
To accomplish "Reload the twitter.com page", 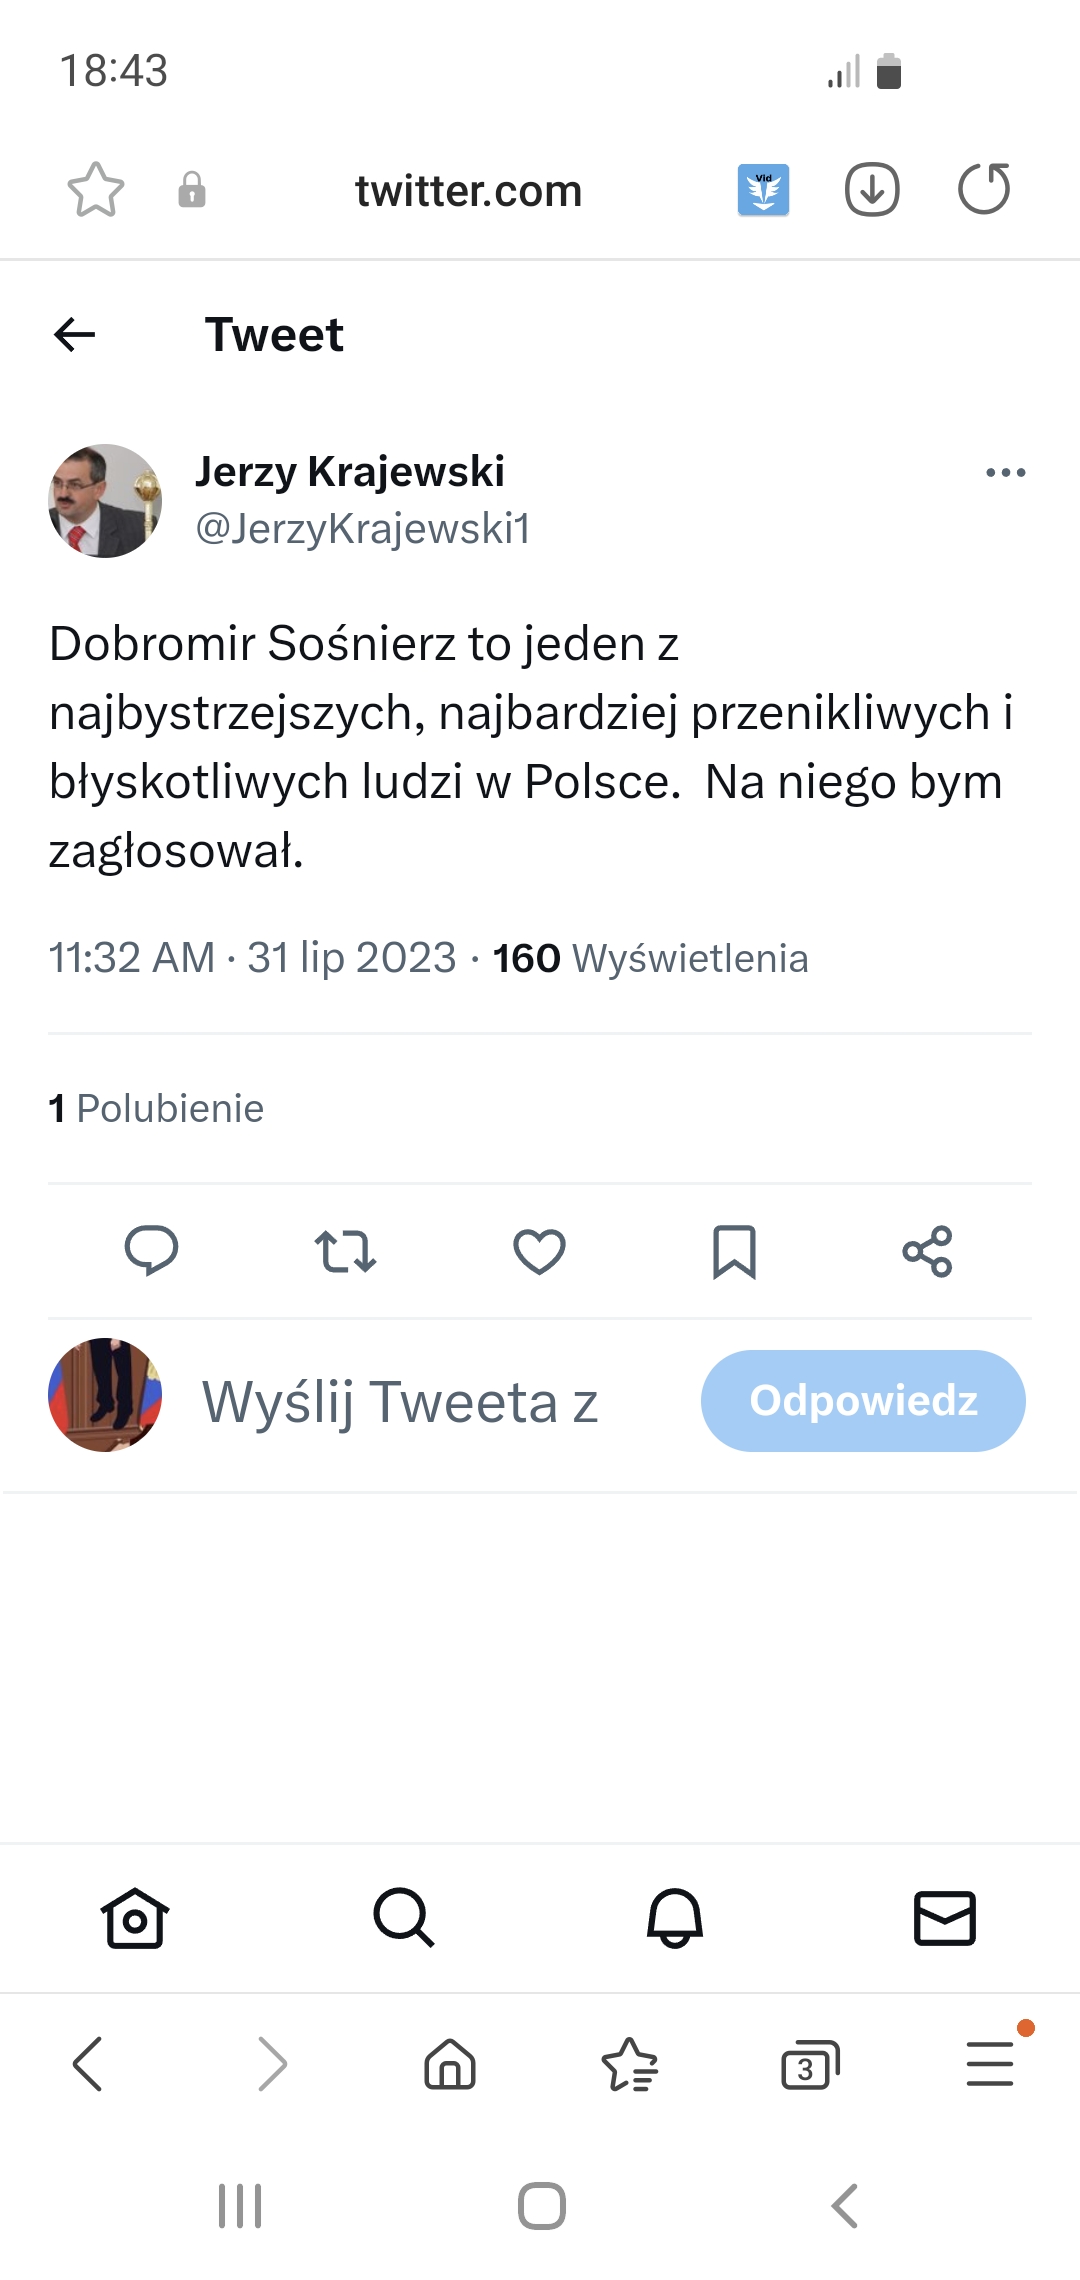I will point(984,190).
